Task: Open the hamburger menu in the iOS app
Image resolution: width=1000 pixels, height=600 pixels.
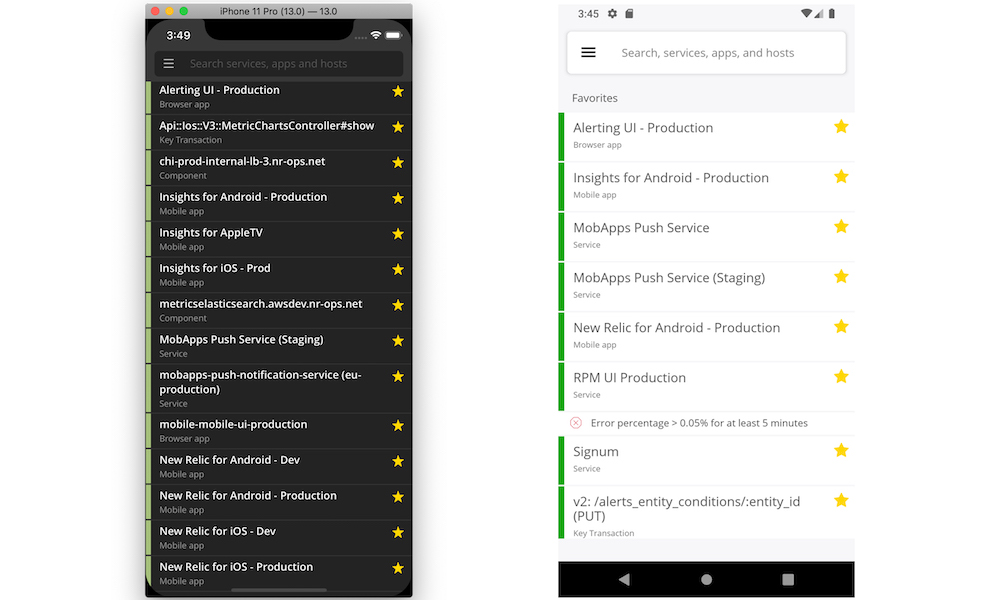Action: click(168, 64)
